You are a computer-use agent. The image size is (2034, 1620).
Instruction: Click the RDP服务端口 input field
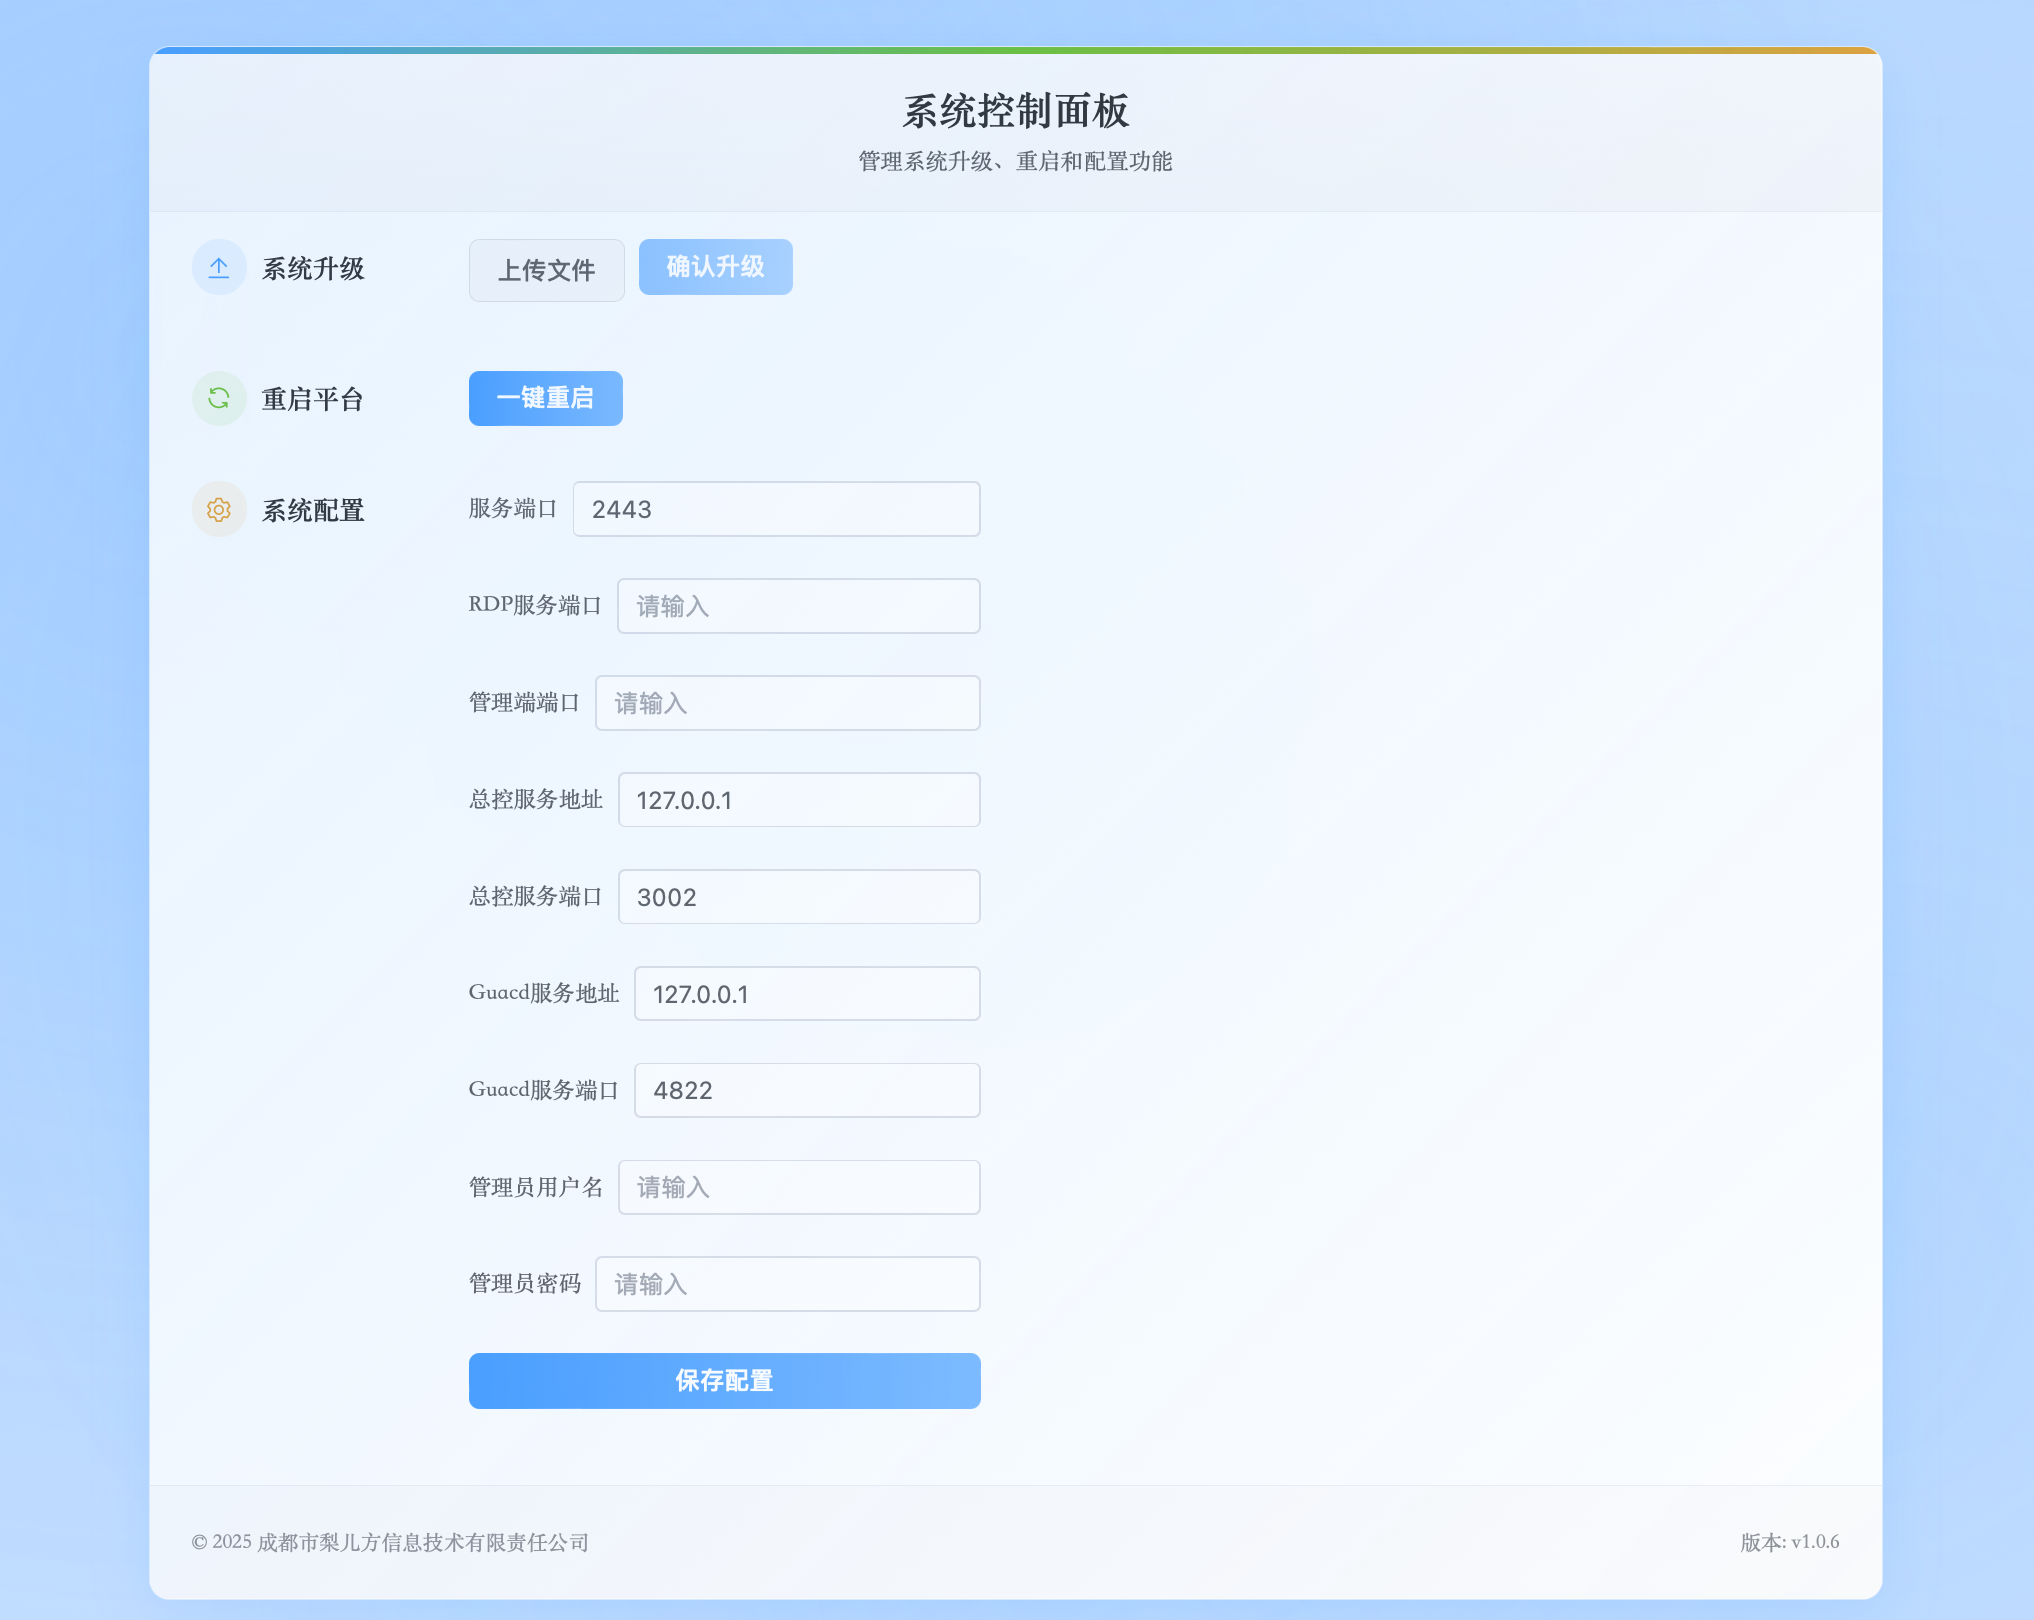click(x=798, y=606)
